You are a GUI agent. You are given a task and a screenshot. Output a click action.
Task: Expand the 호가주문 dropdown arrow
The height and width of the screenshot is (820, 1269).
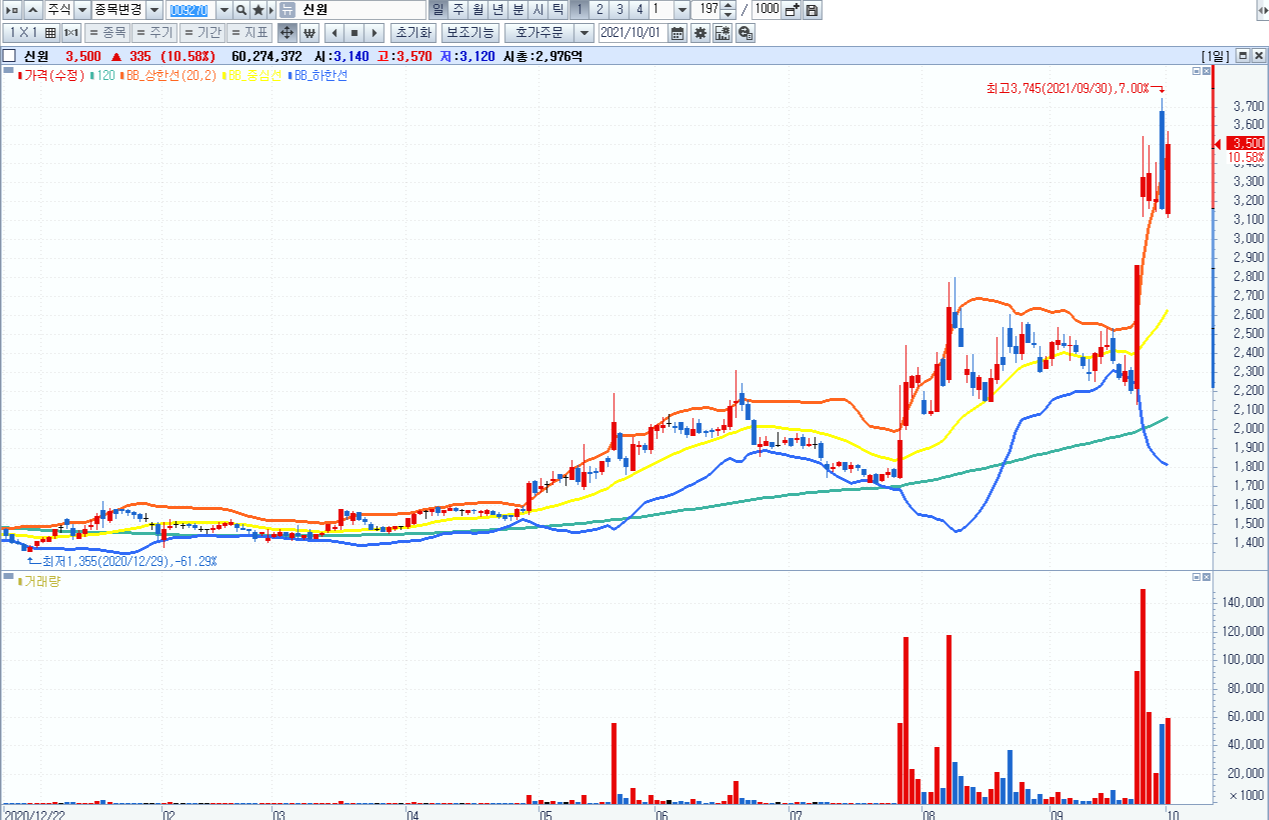tap(584, 32)
